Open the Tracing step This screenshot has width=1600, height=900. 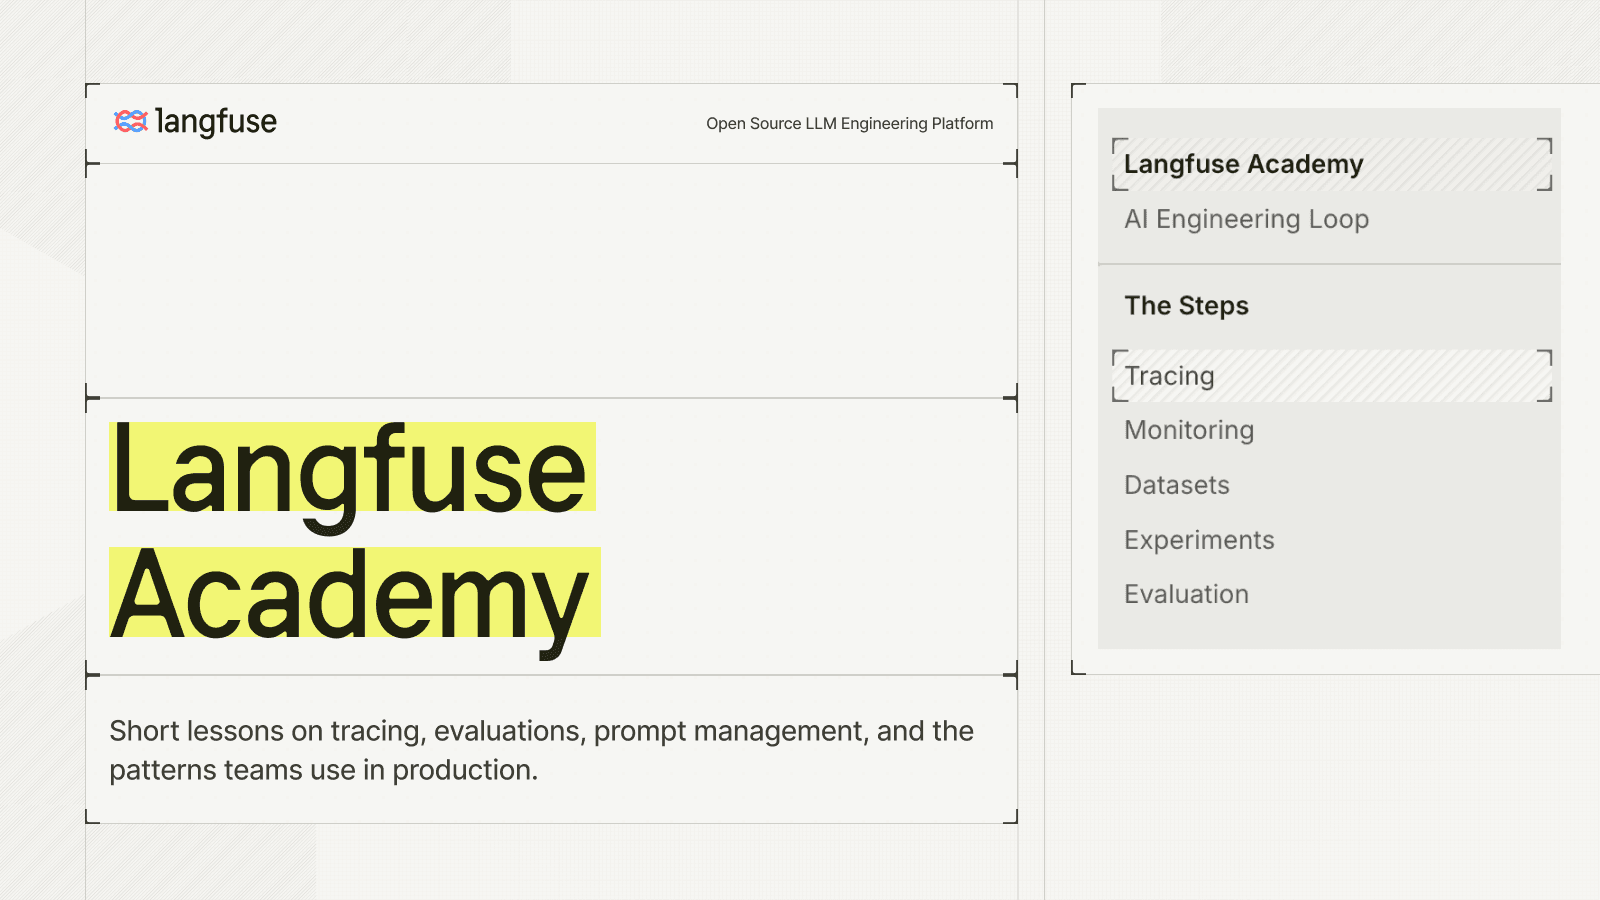(1332, 376)
